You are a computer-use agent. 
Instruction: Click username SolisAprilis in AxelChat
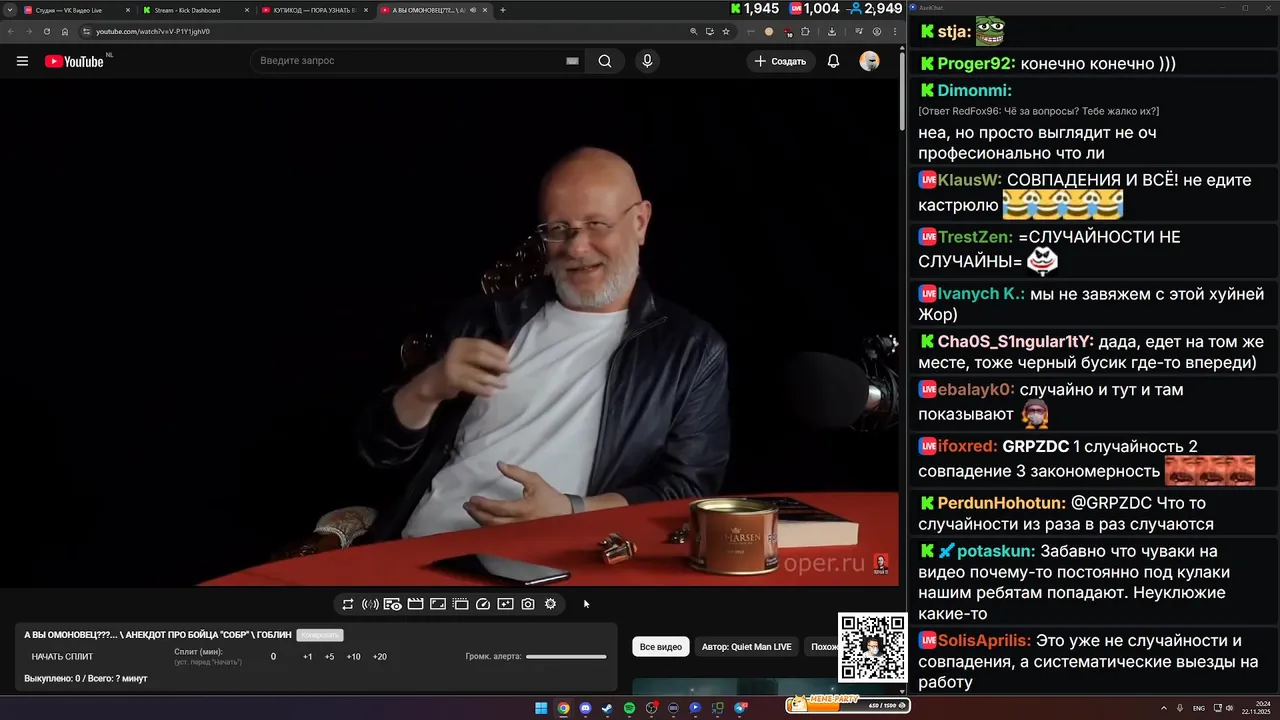click(984, 641)
